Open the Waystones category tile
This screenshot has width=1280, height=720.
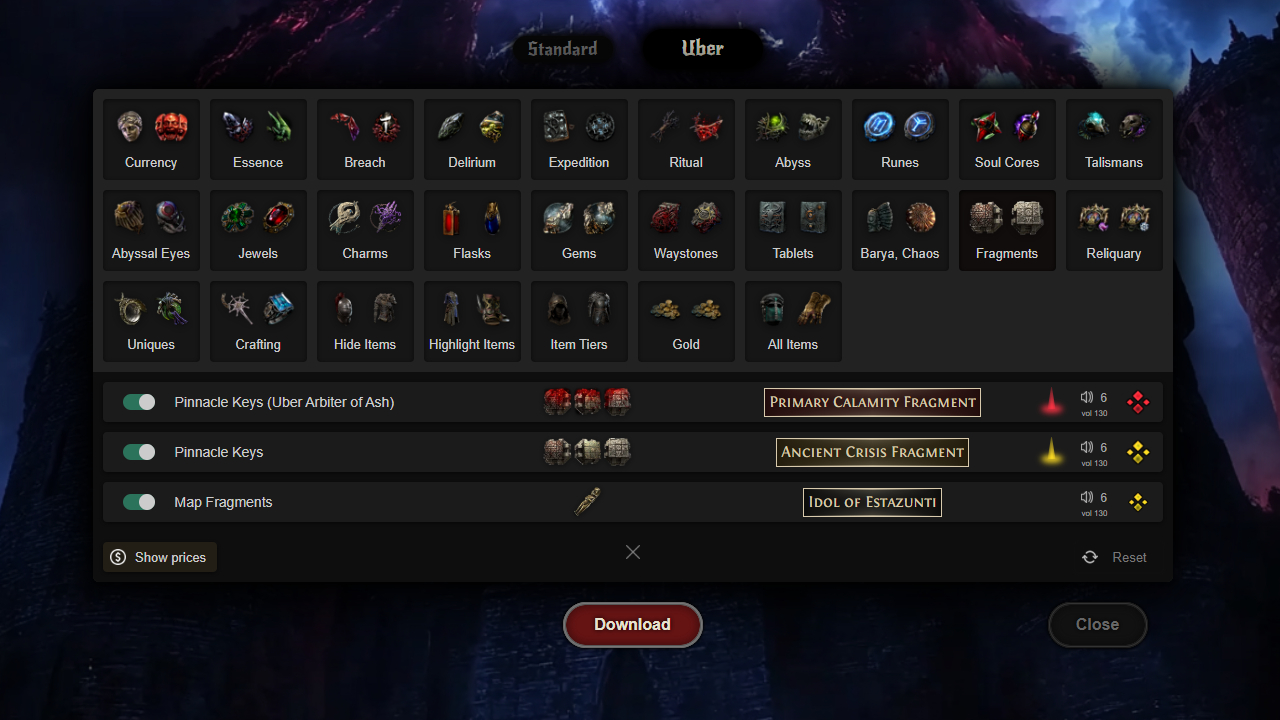(686, 230)
